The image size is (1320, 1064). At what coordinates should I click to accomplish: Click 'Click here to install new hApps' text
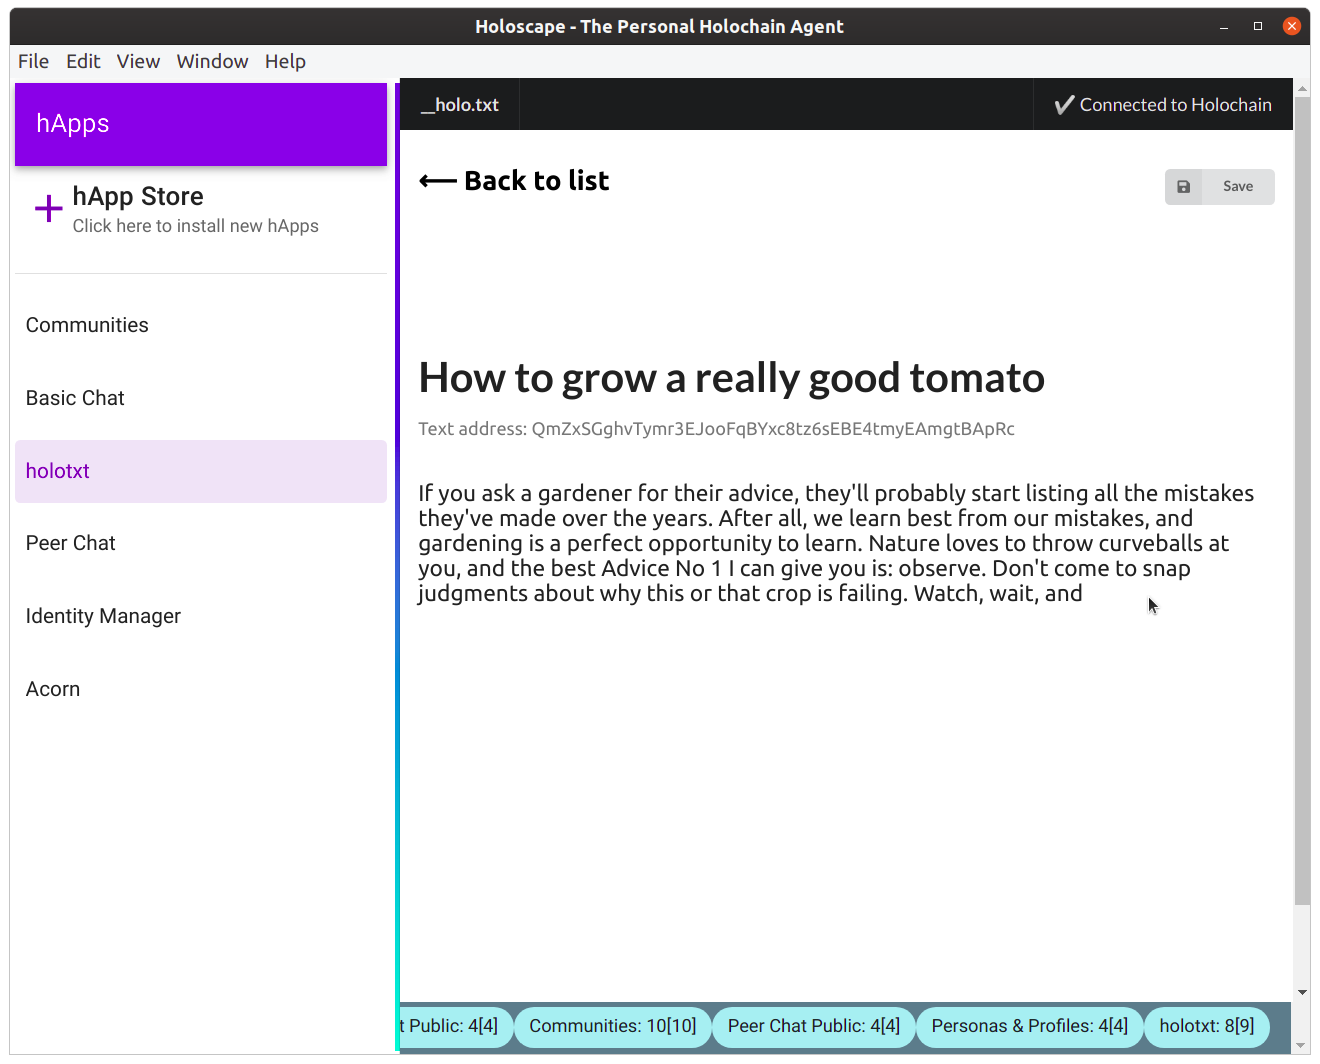coord(196,226)
